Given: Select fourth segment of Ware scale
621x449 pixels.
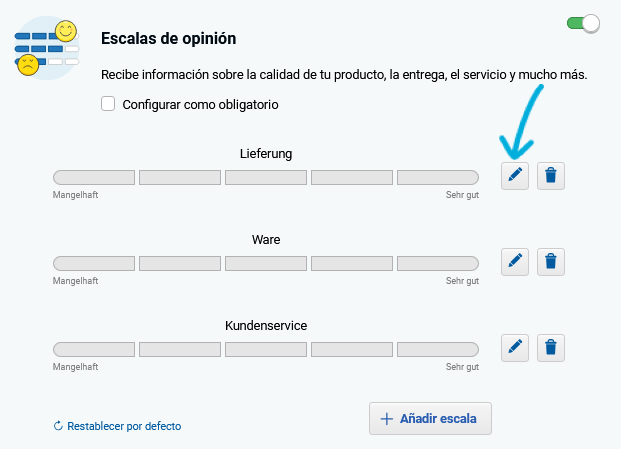Looking at the screenshot, I should [352, 263].
